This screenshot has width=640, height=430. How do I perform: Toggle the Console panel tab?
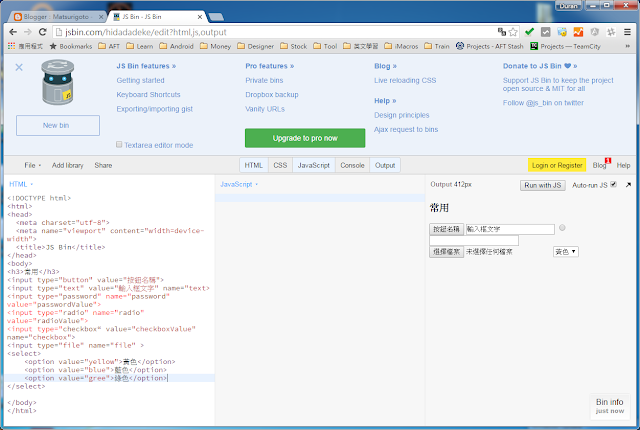tap(352, 165)
